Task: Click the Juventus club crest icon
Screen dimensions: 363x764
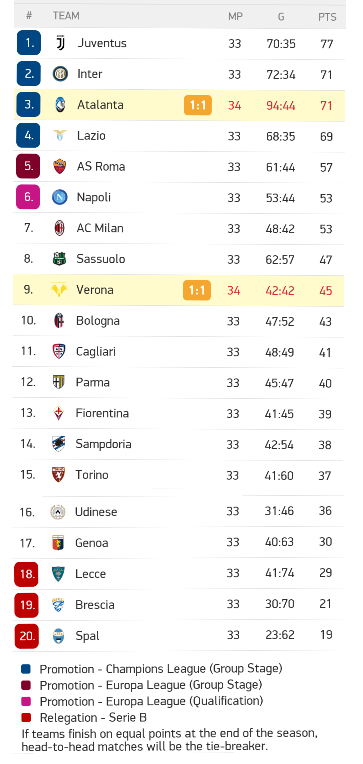Action: coord(60,43)
